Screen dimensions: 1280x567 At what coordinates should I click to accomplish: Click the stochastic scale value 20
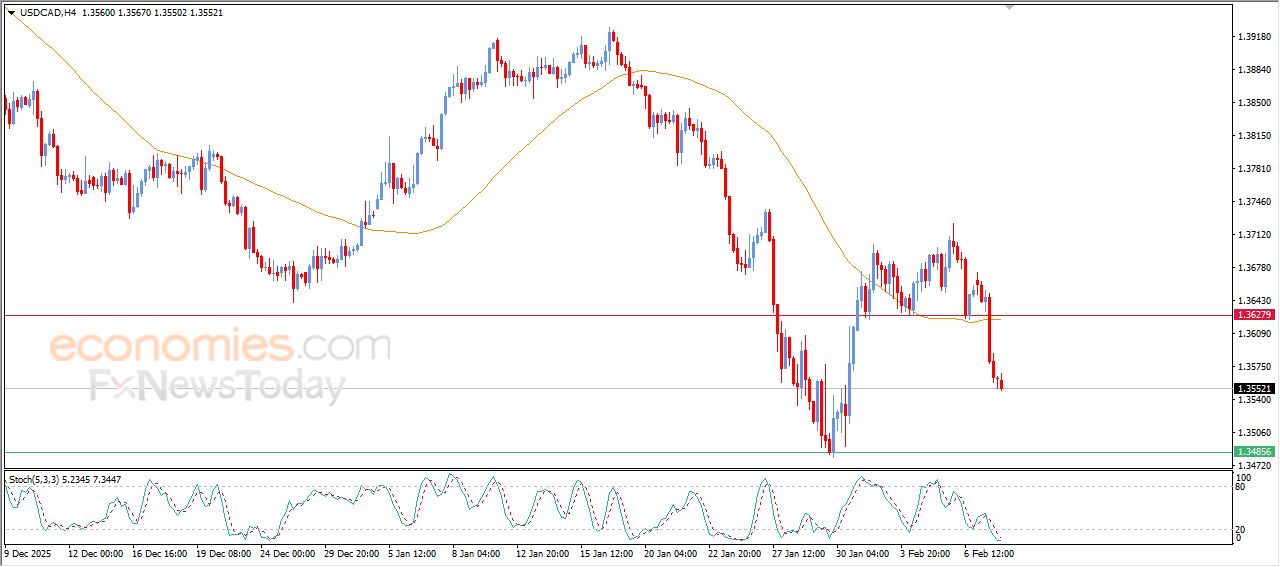point(1242,529)
